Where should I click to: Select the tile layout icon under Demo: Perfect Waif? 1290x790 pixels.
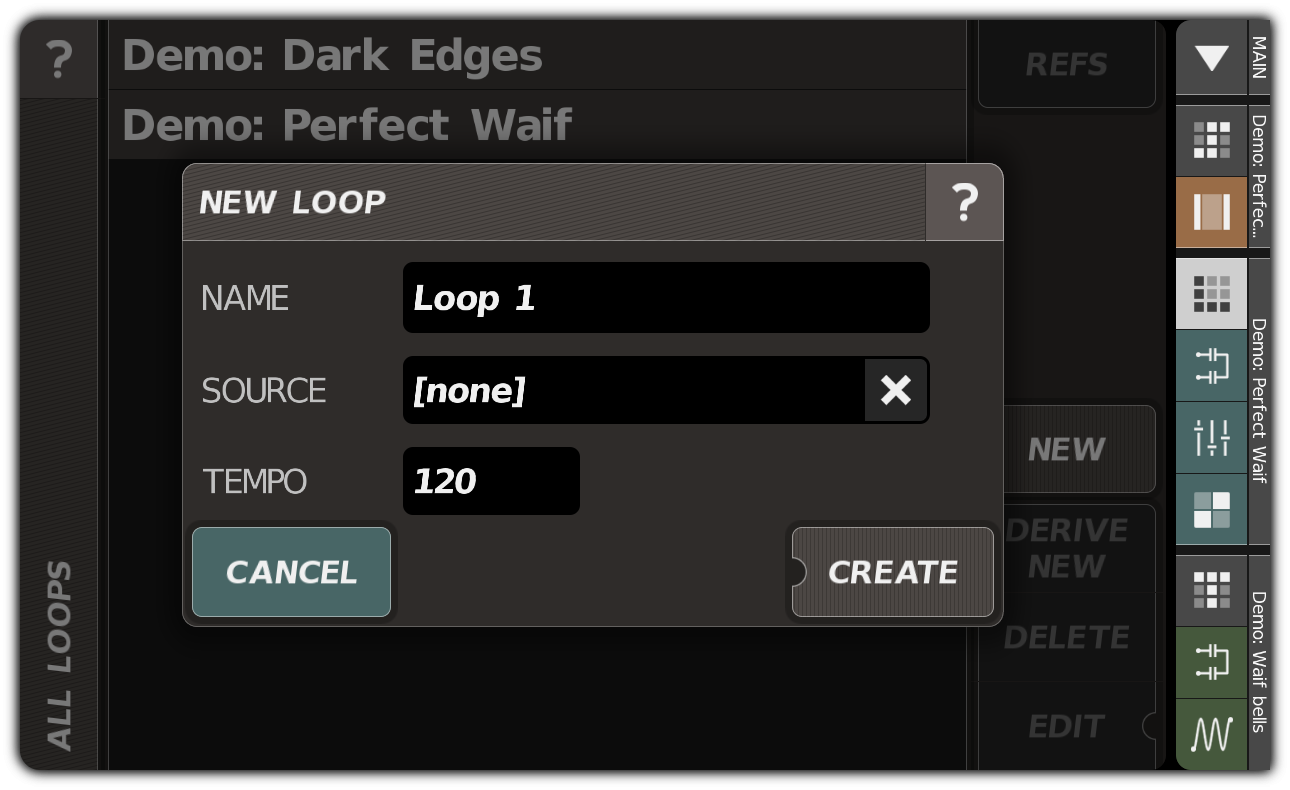click(x=1211, y=510)
